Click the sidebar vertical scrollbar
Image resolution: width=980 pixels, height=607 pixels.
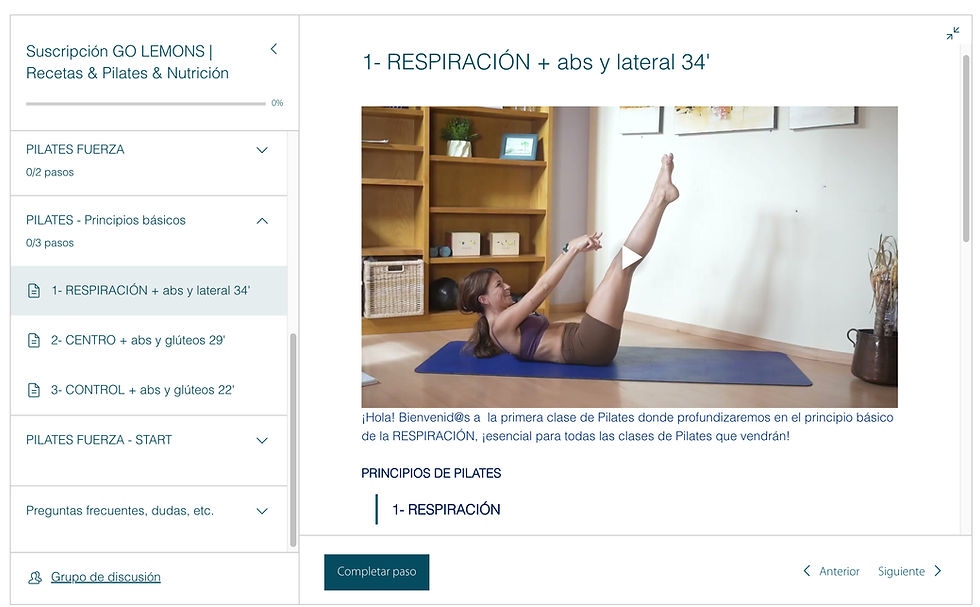coord(293,441)
